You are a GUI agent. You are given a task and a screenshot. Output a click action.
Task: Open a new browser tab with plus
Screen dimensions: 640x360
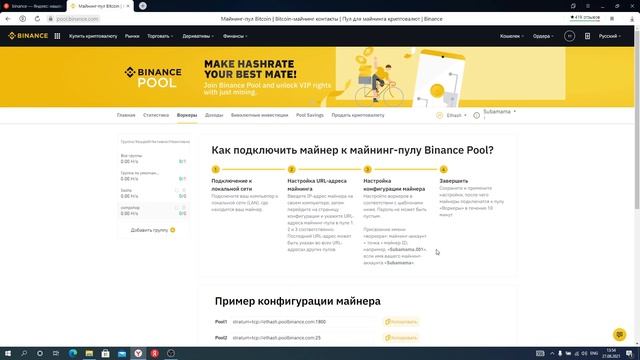pyautogui.click(x=142, y=6)
